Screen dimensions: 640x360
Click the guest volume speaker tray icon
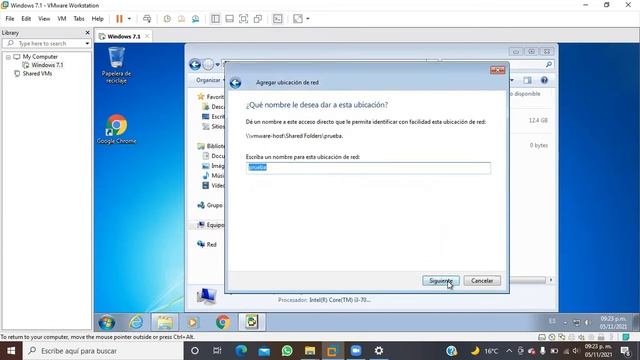(x=587, y=323)
